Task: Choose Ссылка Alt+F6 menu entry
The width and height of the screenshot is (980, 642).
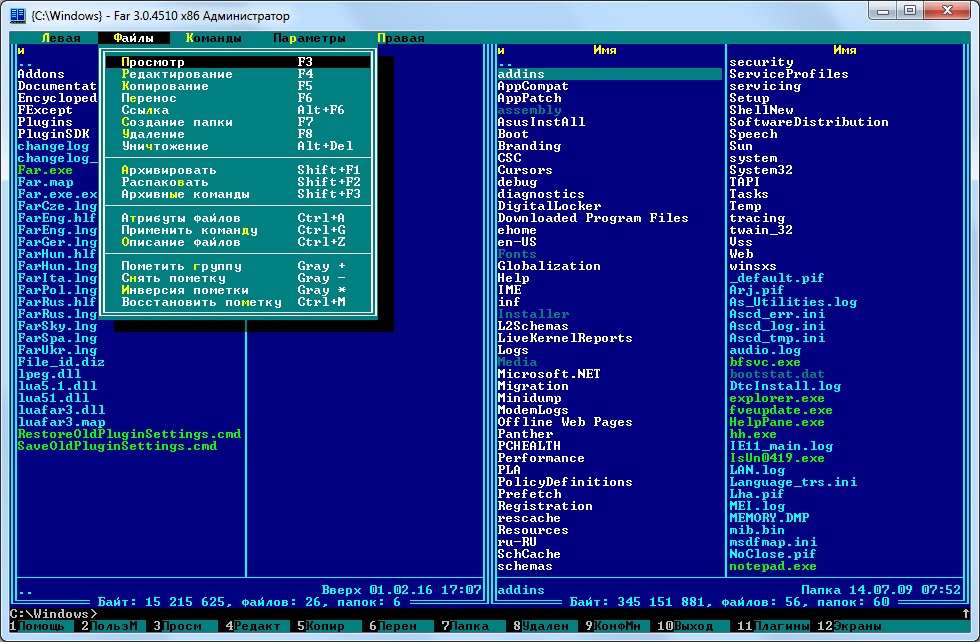Action: click(x=238, y=110)
